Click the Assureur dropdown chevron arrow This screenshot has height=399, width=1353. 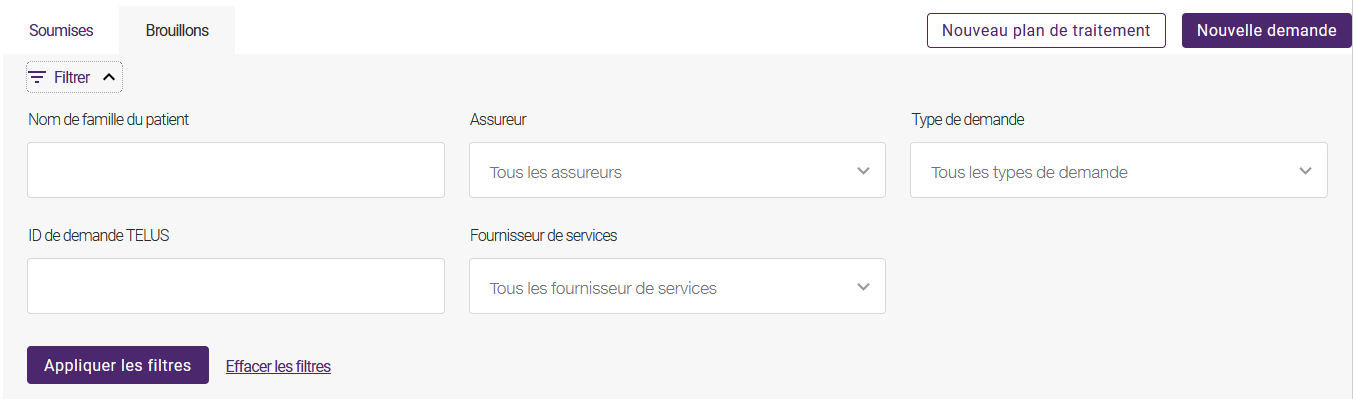[x=864, y=171]
